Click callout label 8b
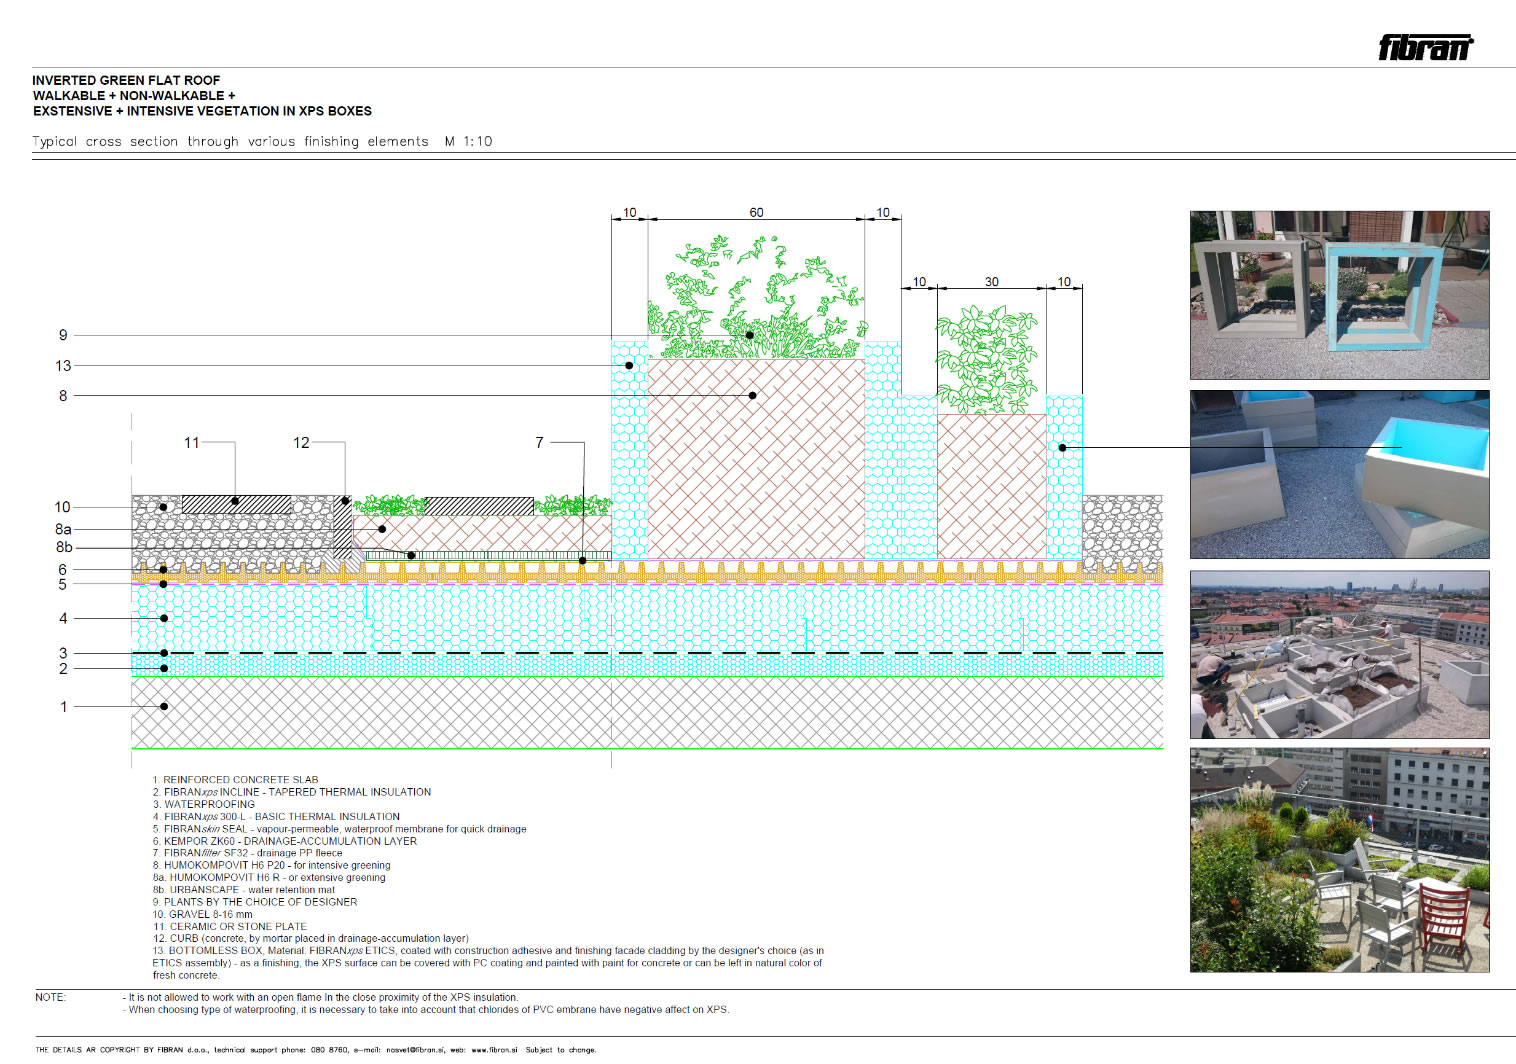This screenshot has height=1064, width=1516. (x=64, y=547)
